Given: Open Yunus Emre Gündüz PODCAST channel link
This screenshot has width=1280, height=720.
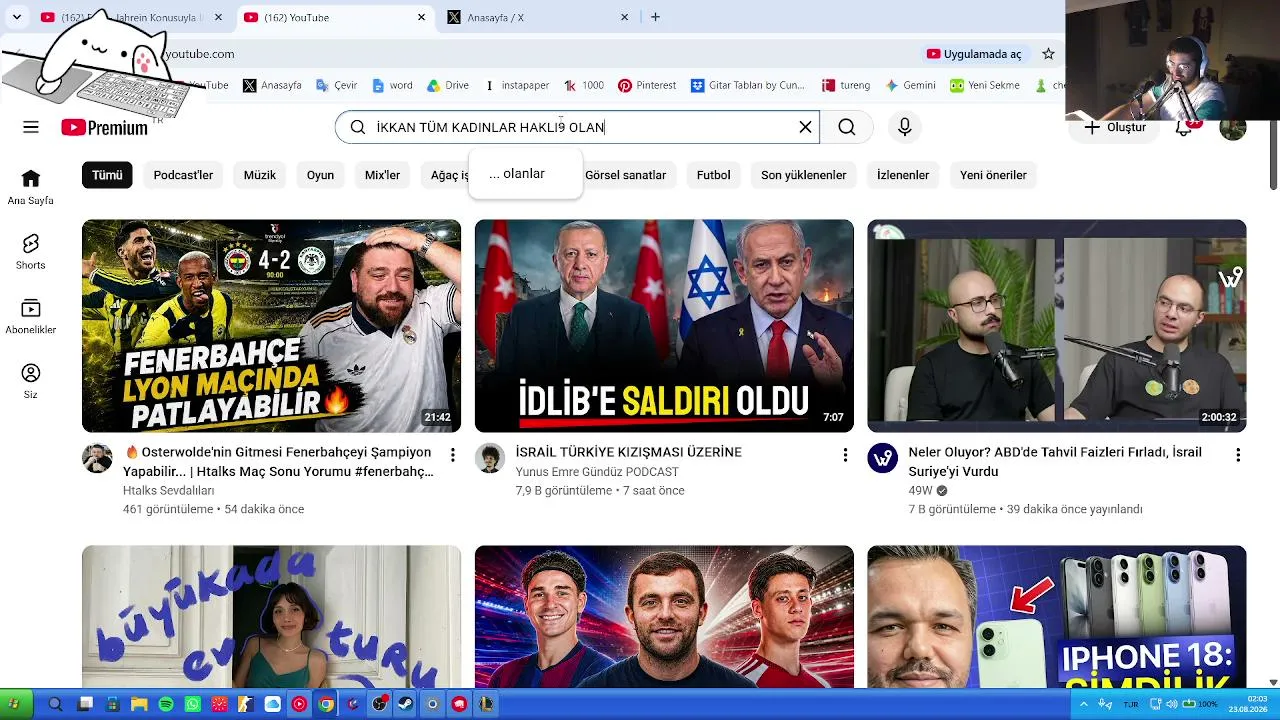Looking at the screenshot, I should click(x=597, y=472).
